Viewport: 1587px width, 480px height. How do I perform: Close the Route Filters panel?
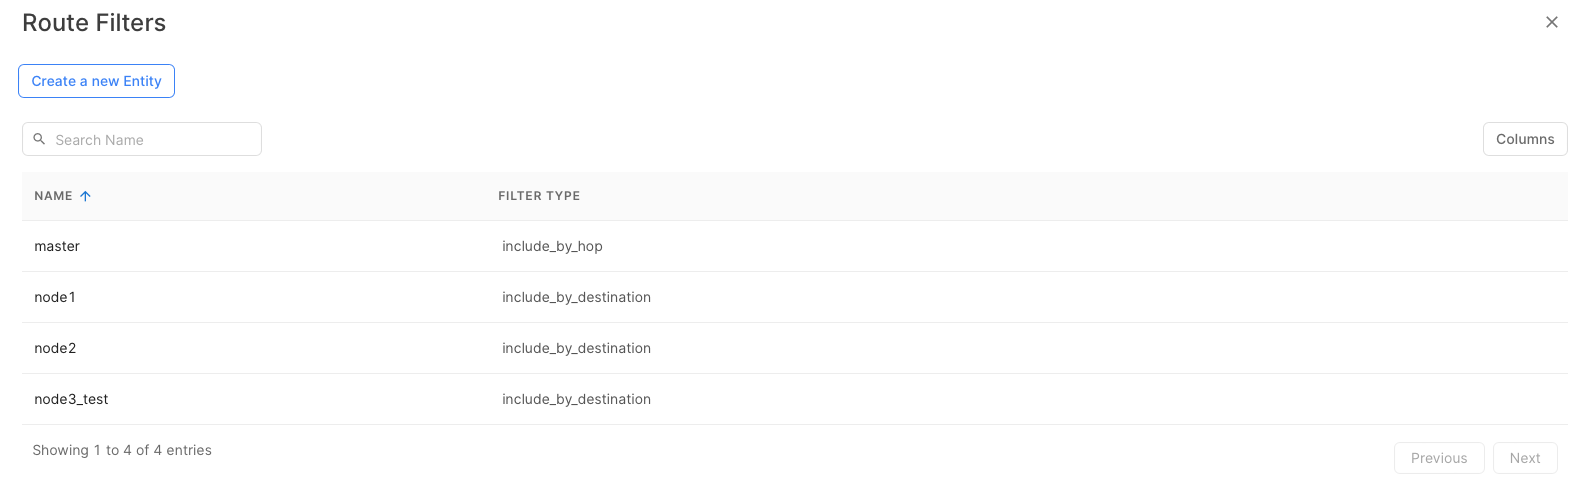[x=1551, y=22]
